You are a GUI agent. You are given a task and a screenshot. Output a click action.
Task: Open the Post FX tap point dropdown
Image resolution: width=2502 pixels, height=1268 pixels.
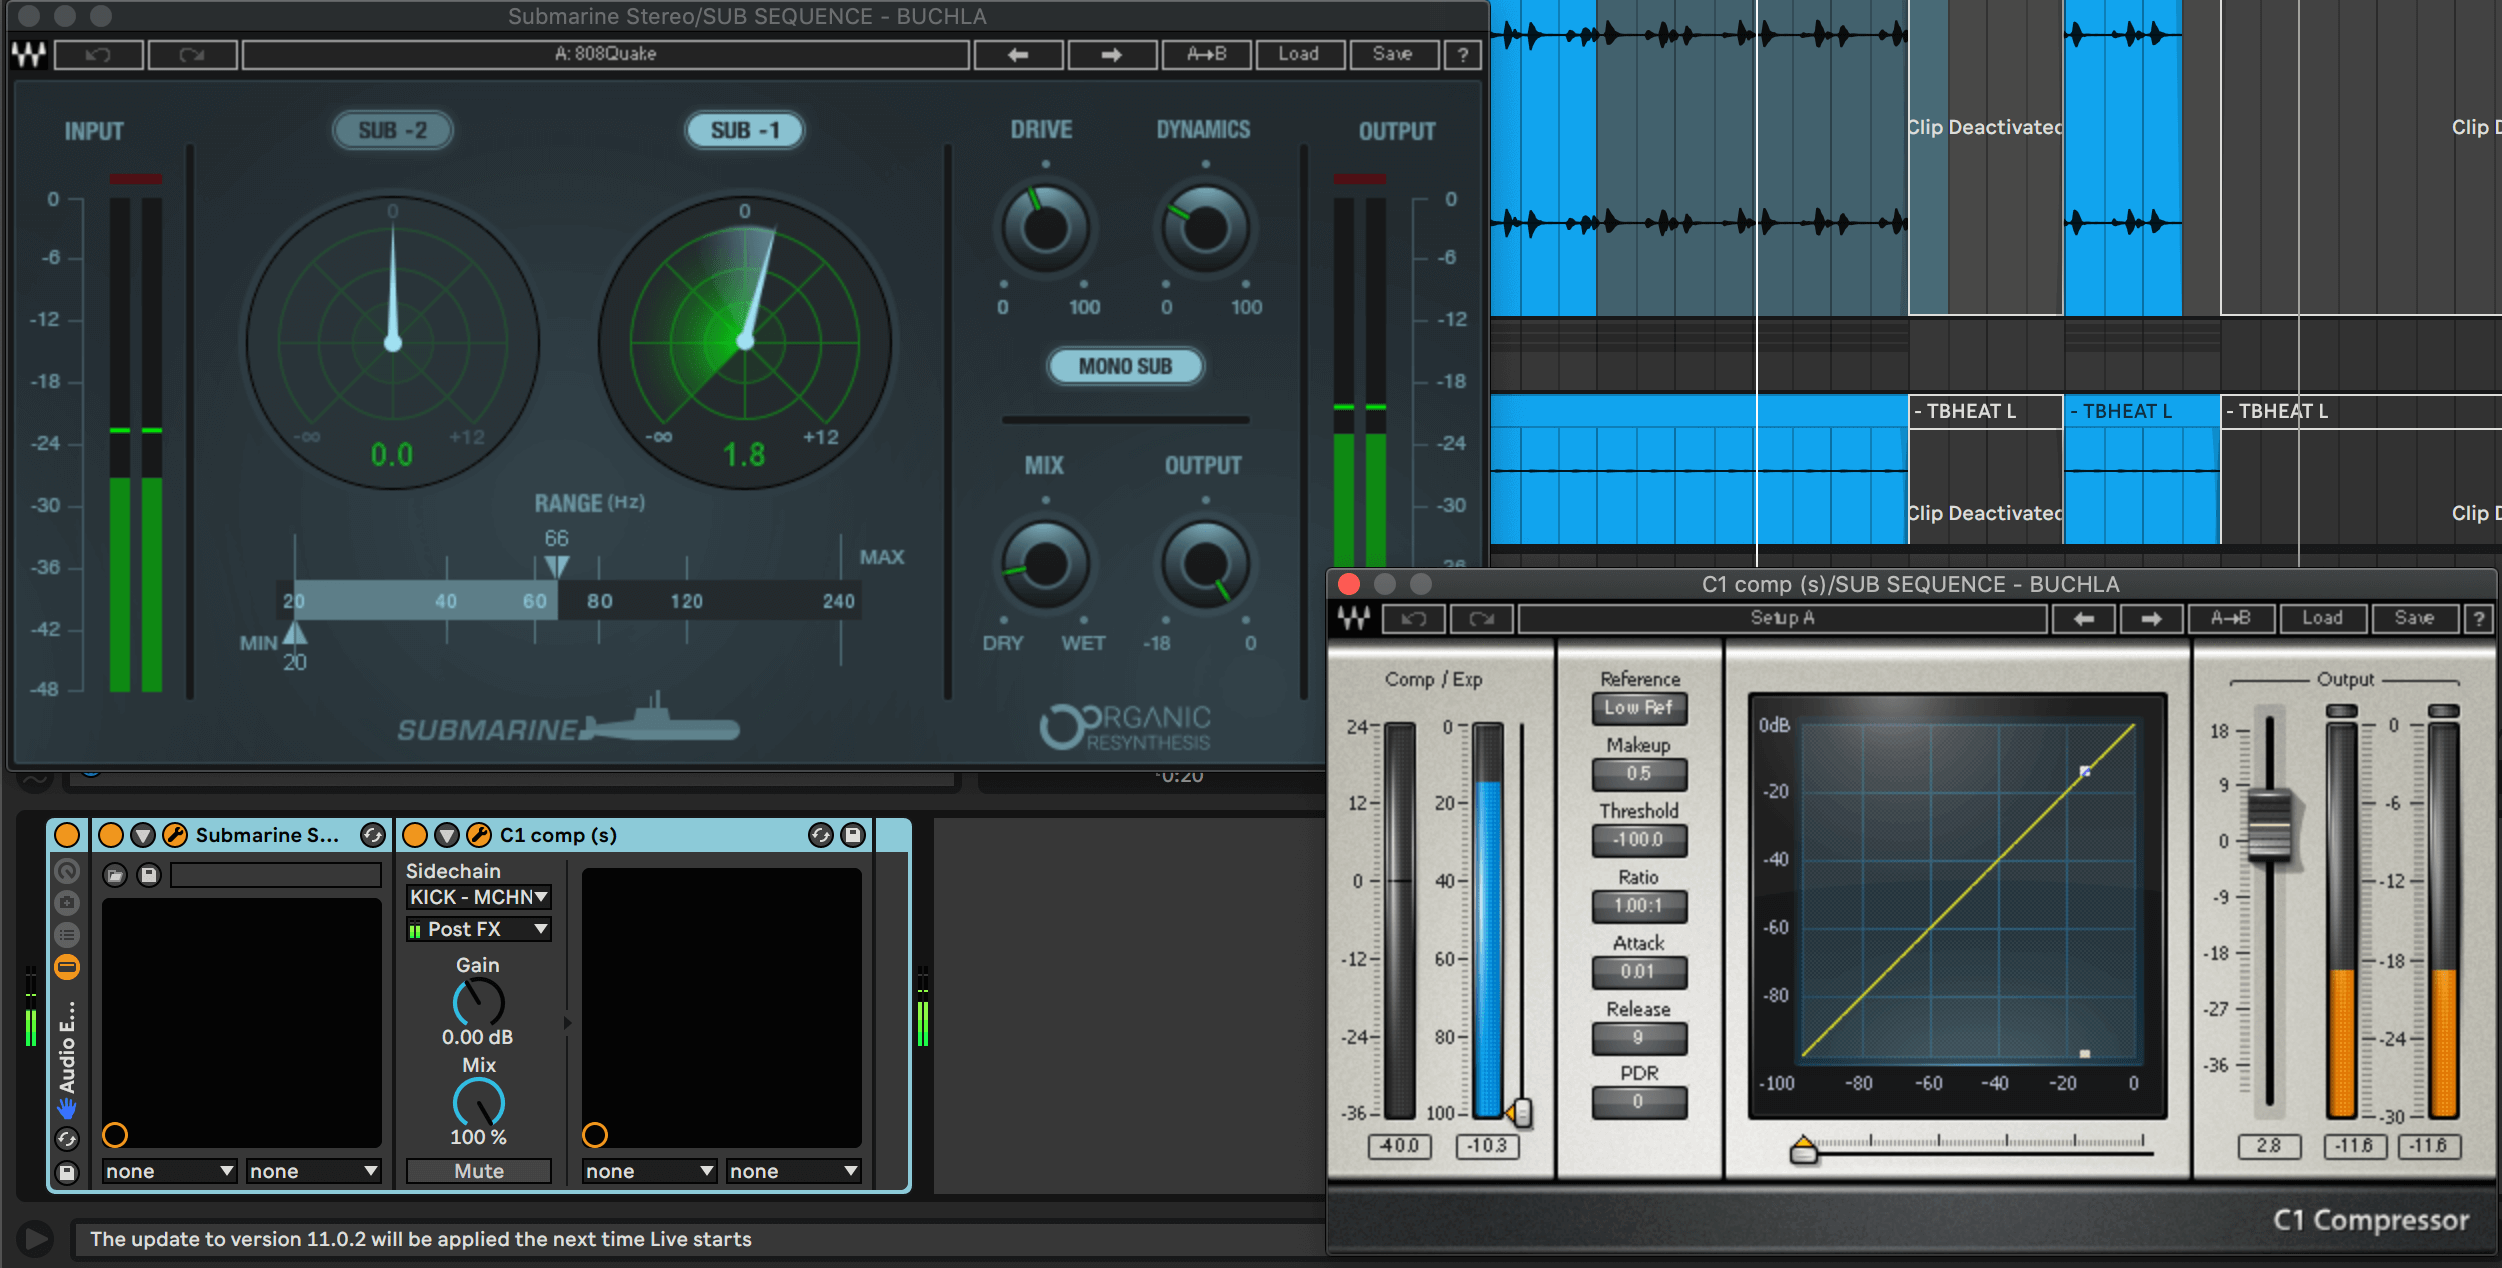point(478,929)
